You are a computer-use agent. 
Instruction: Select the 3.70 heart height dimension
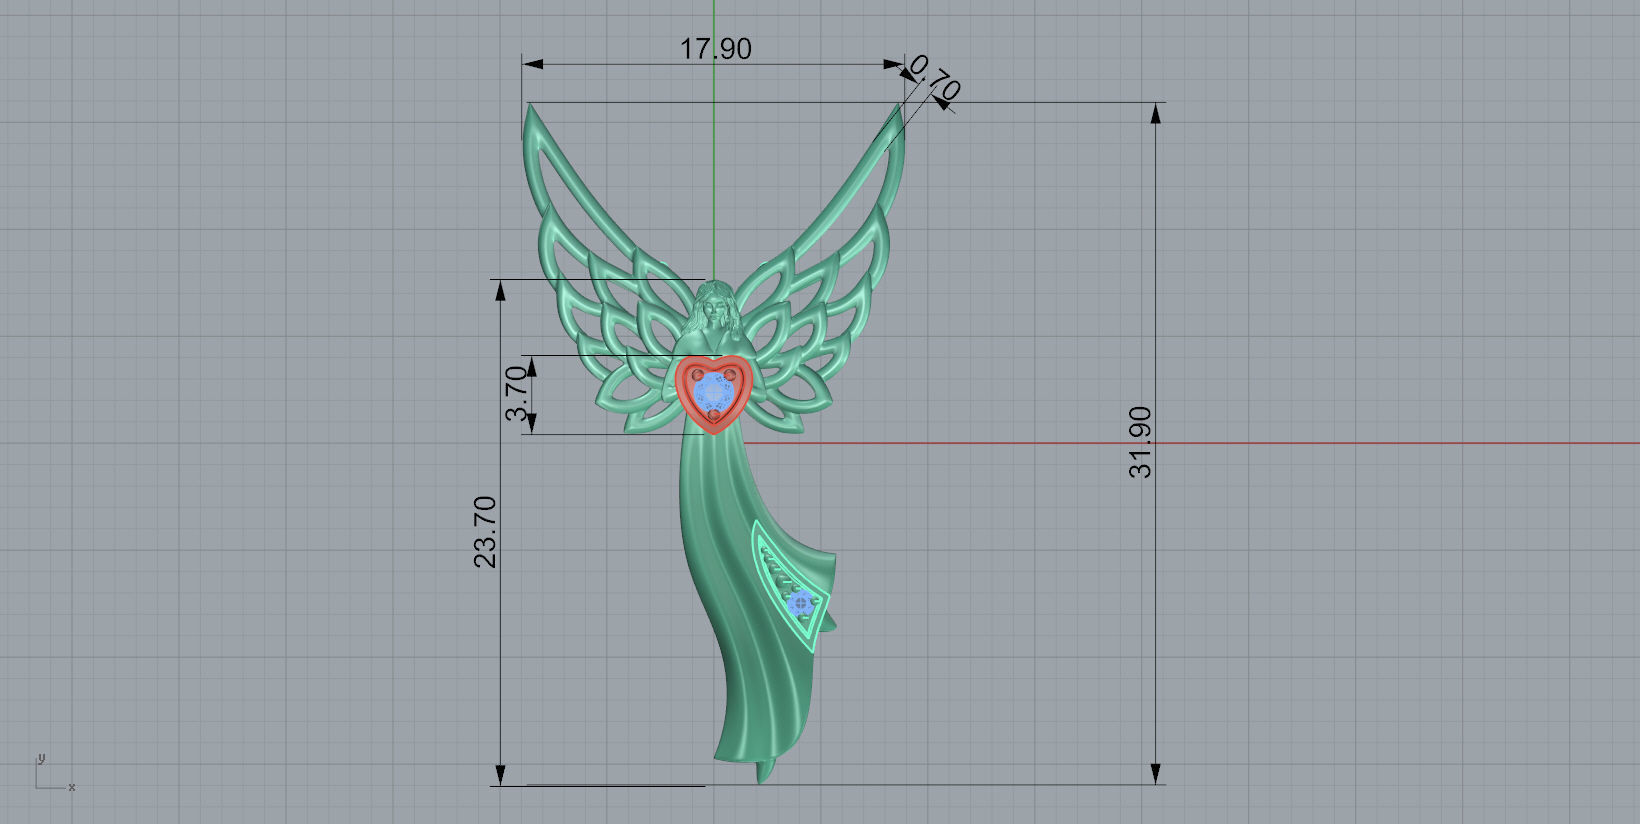click(x=516, y=394)
